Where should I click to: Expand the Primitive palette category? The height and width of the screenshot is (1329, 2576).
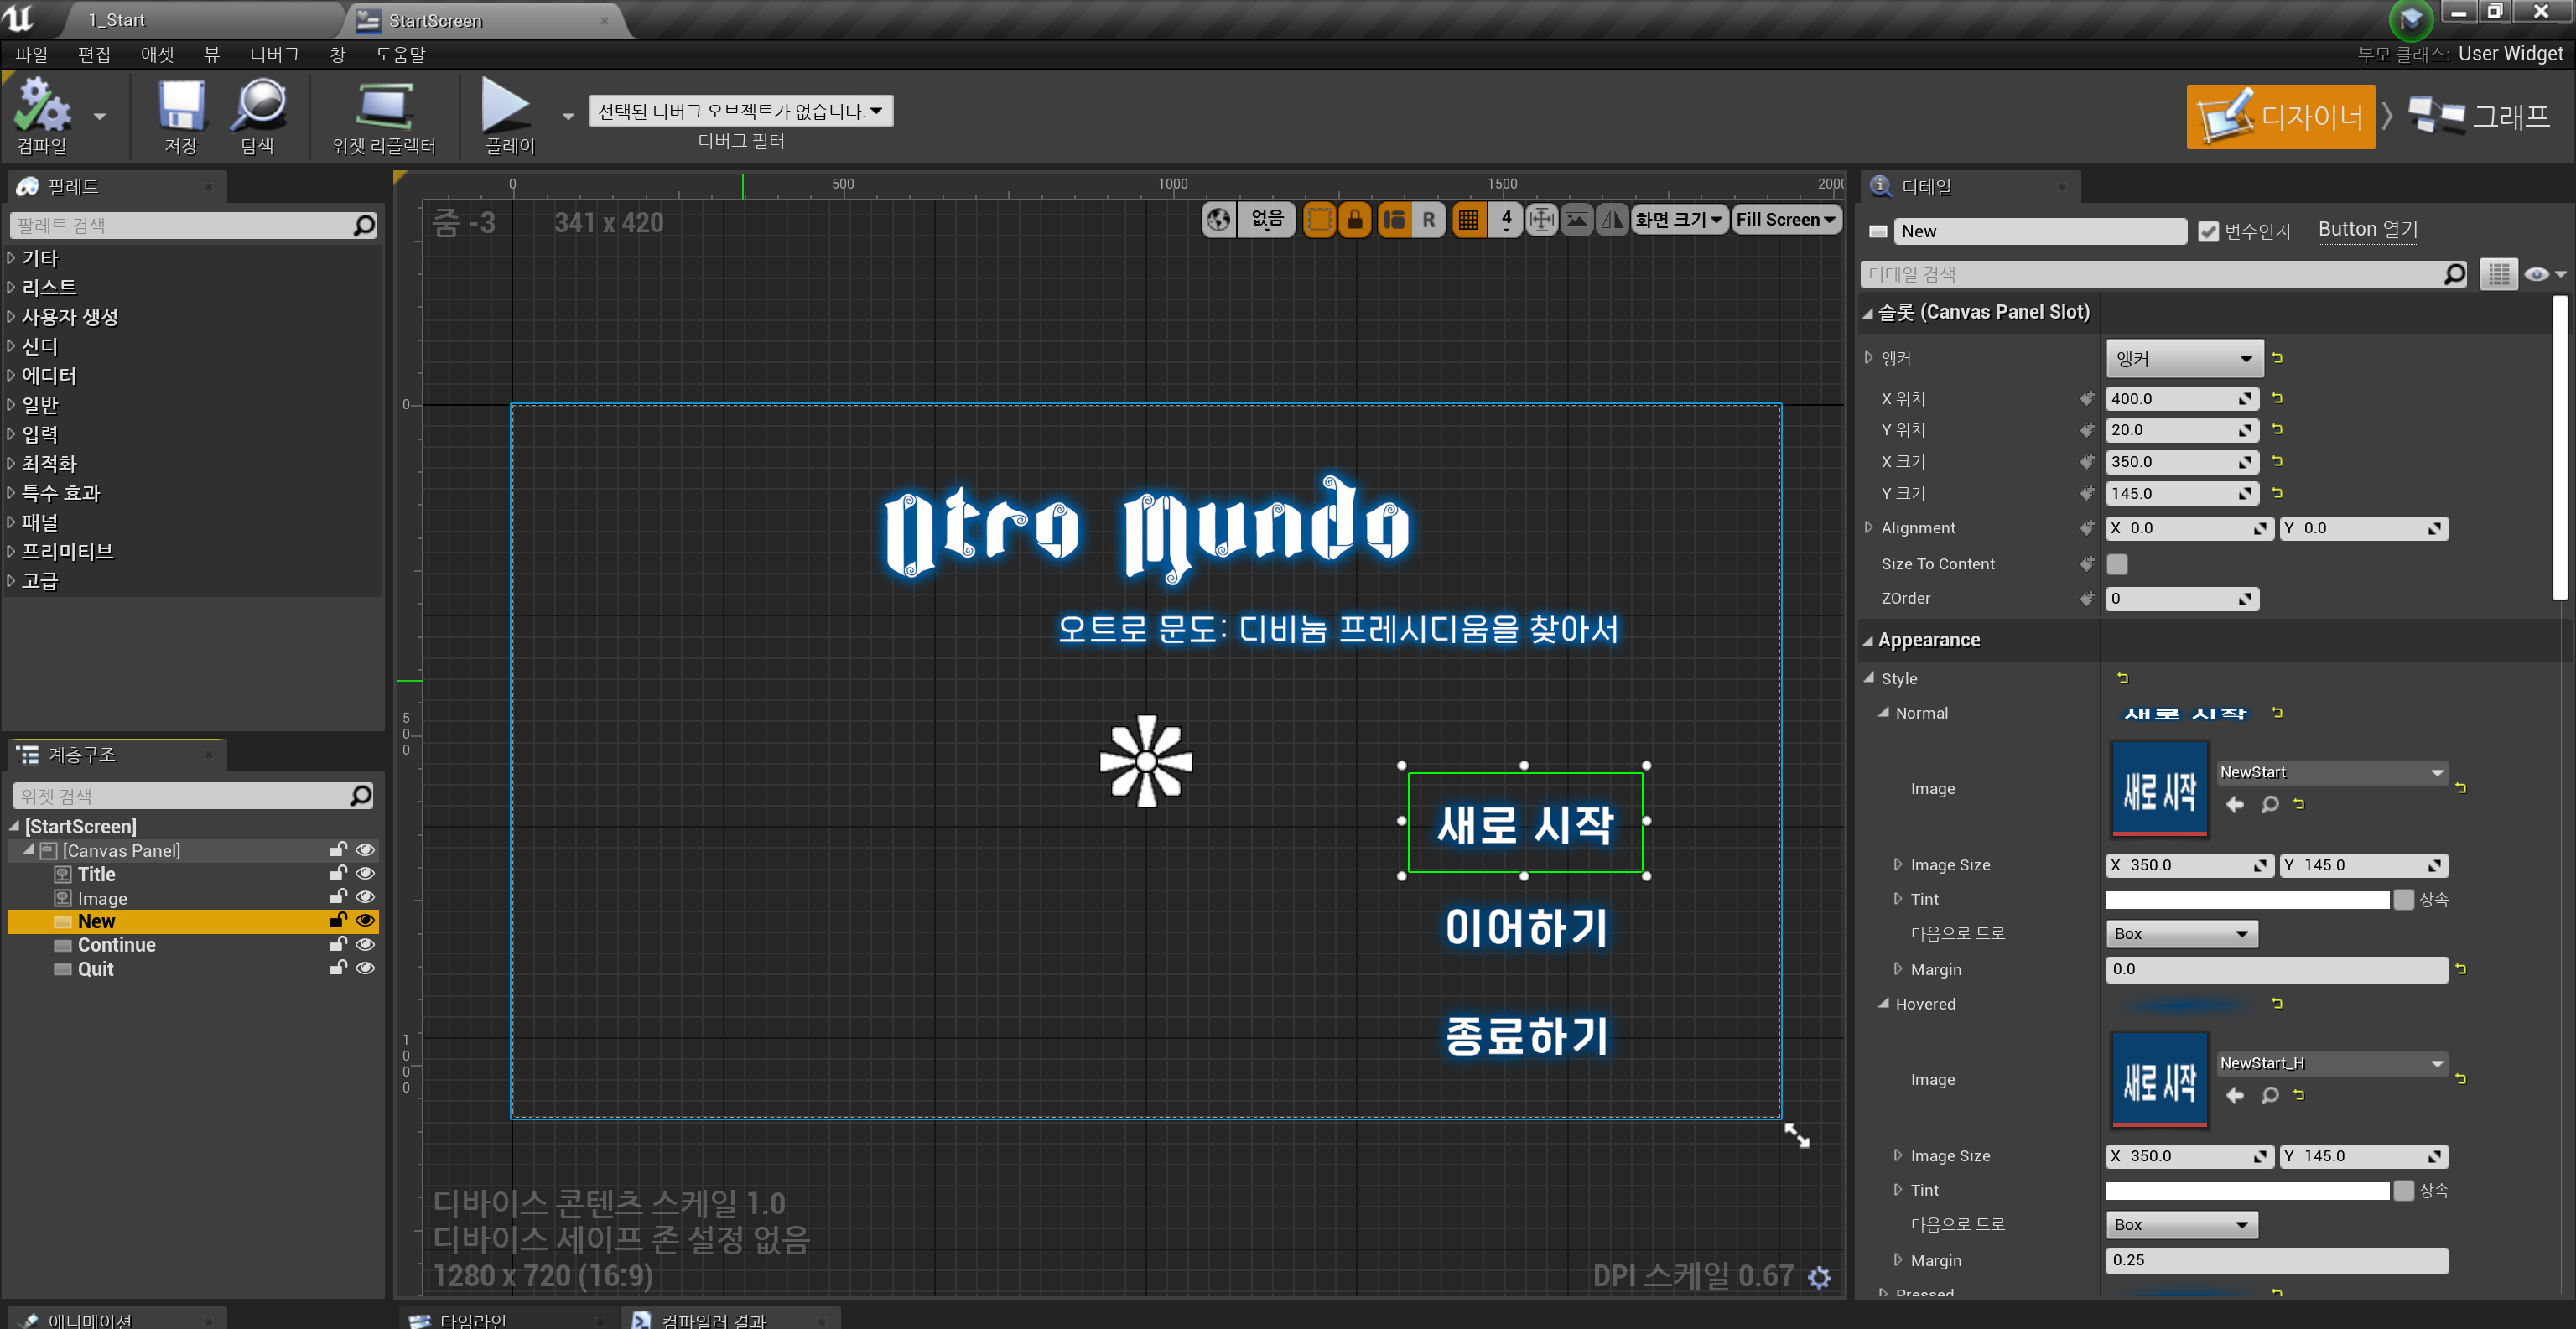pos(66,552)
